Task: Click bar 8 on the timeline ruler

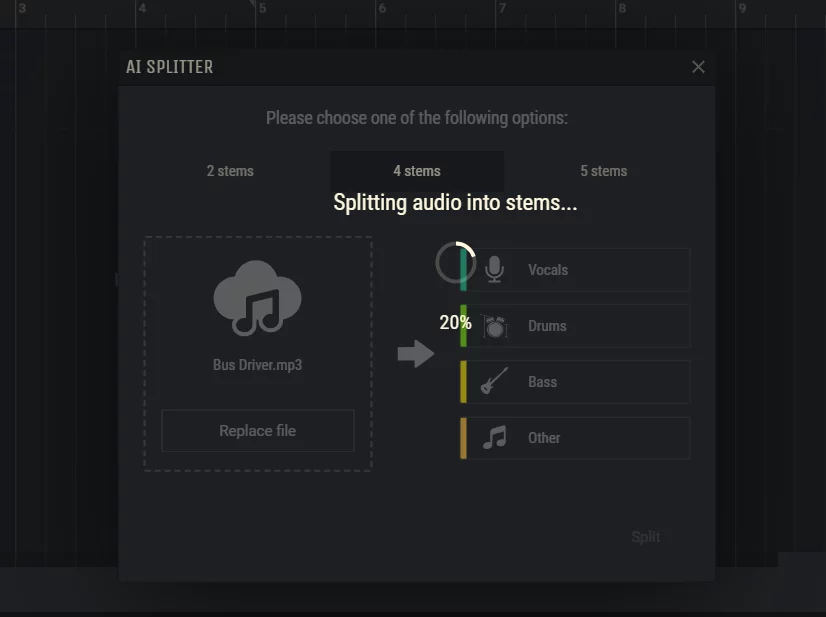Action: pos(622,9)
